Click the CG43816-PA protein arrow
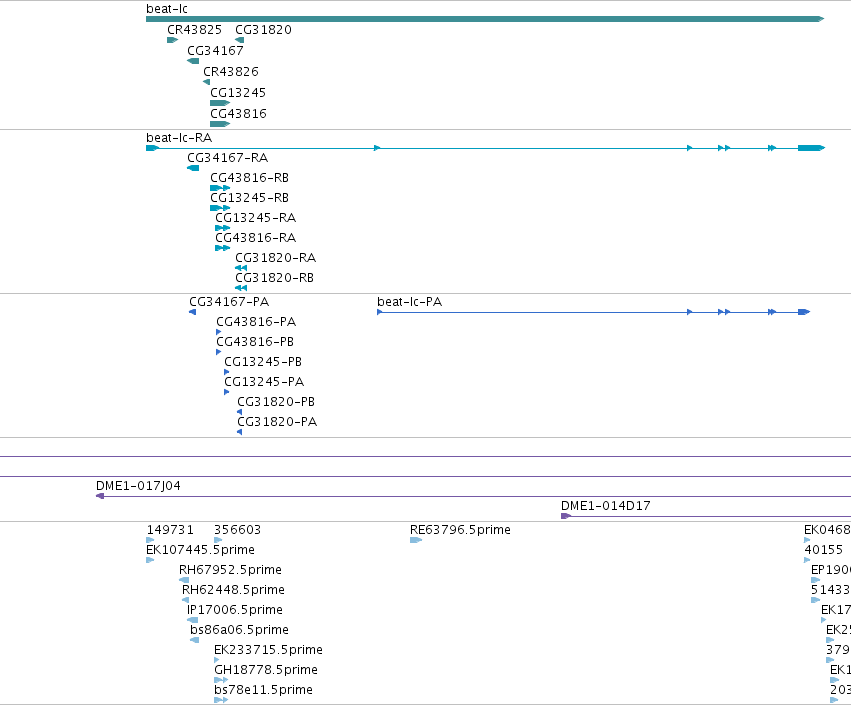851x705 pixels. tap(219, 332)
